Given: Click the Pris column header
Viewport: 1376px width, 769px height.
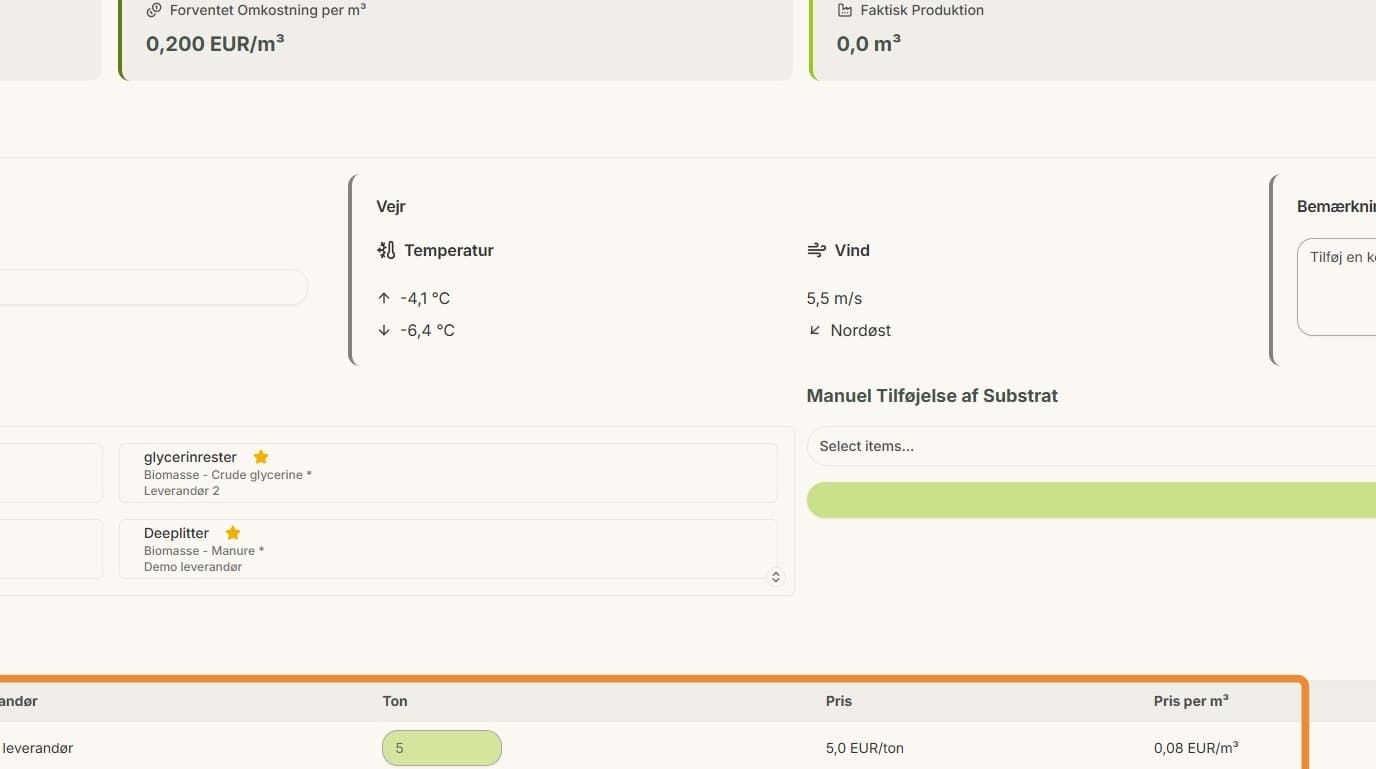Looking at the screenshot, I should coord(839,701).
